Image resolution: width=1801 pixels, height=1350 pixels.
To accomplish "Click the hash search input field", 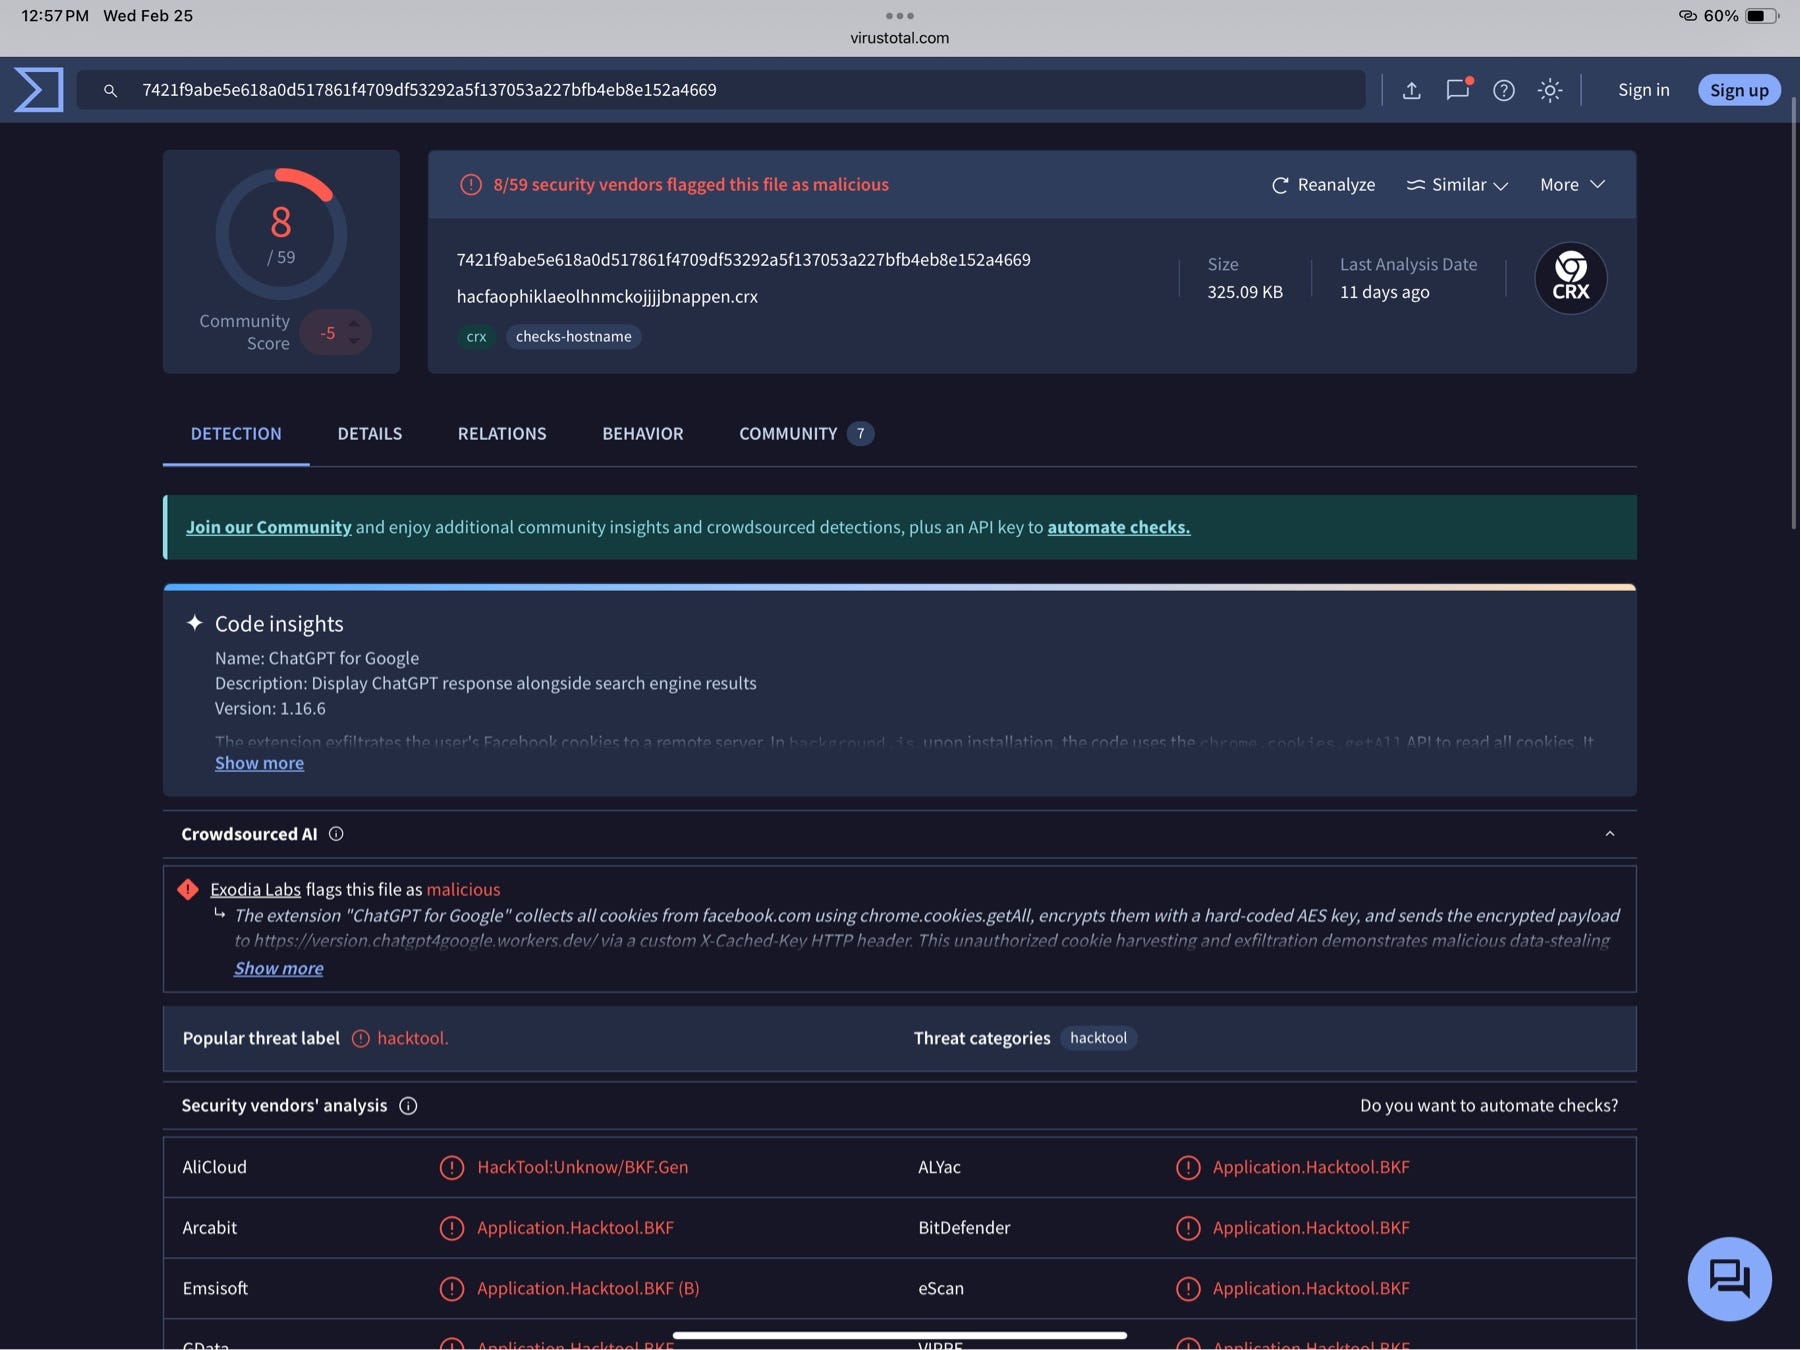I will click(721, 90).
